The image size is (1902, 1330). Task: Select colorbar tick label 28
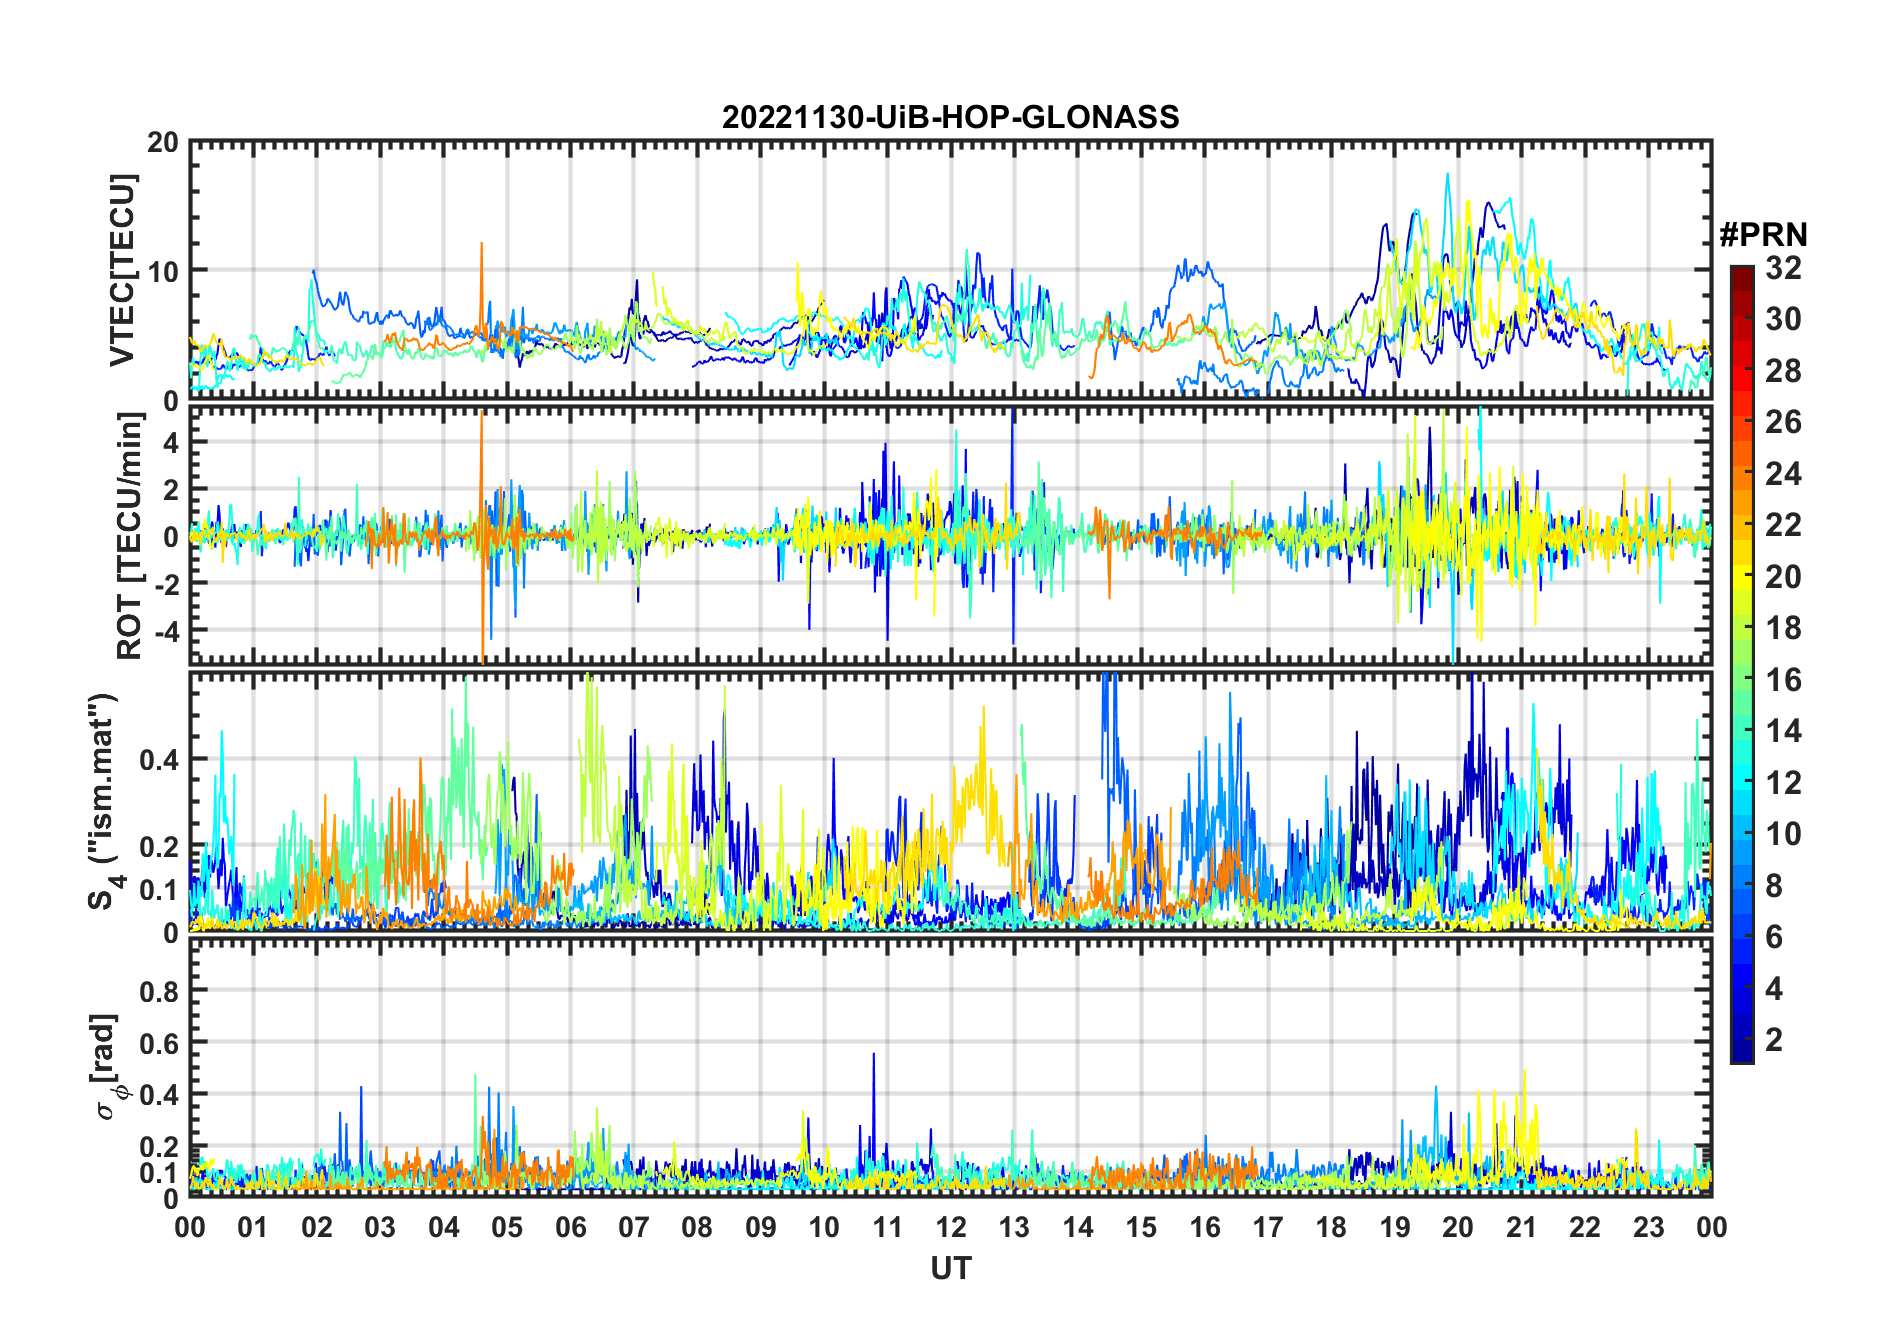[1783, 371]
